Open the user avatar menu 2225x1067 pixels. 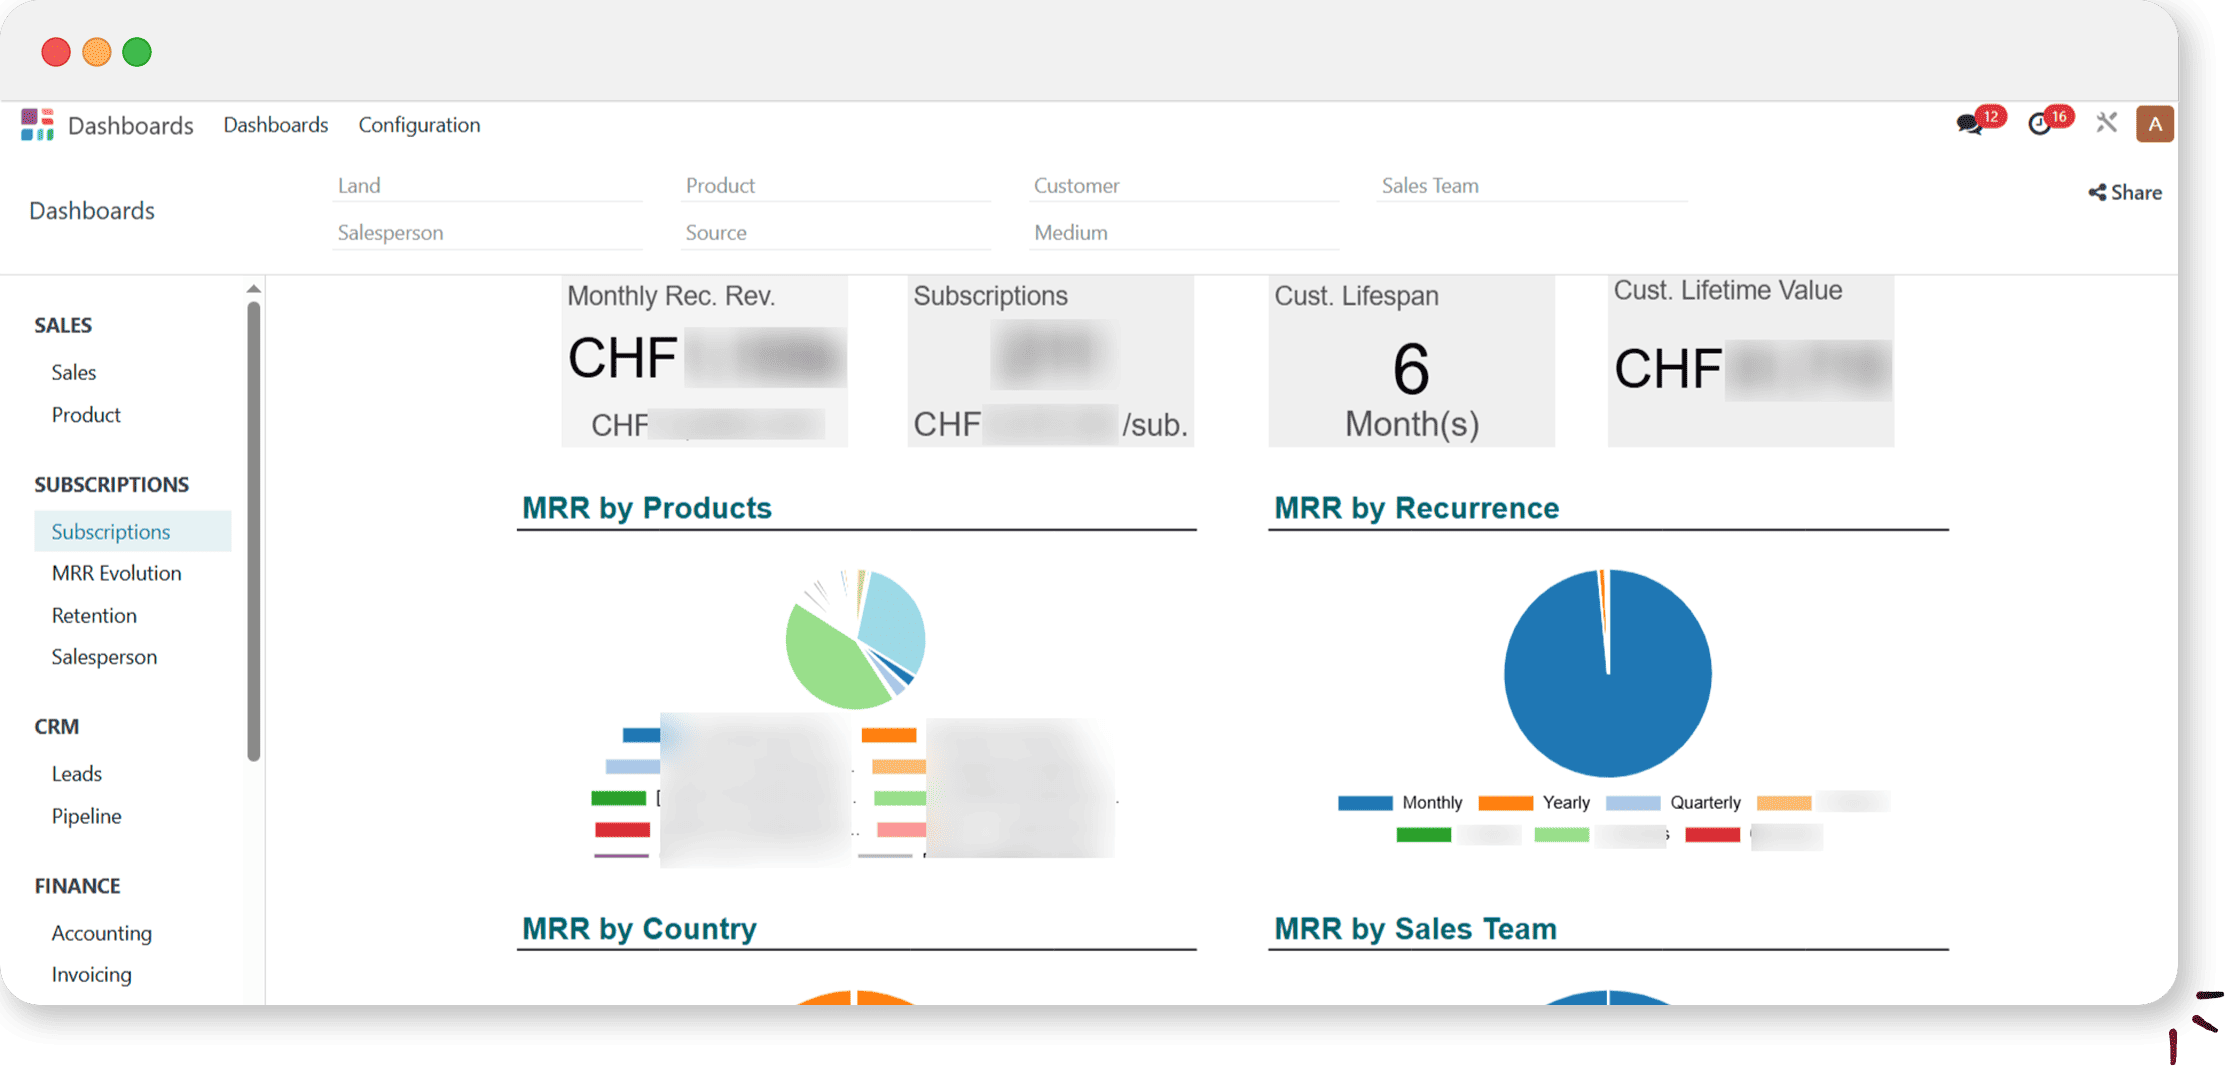2154,124
